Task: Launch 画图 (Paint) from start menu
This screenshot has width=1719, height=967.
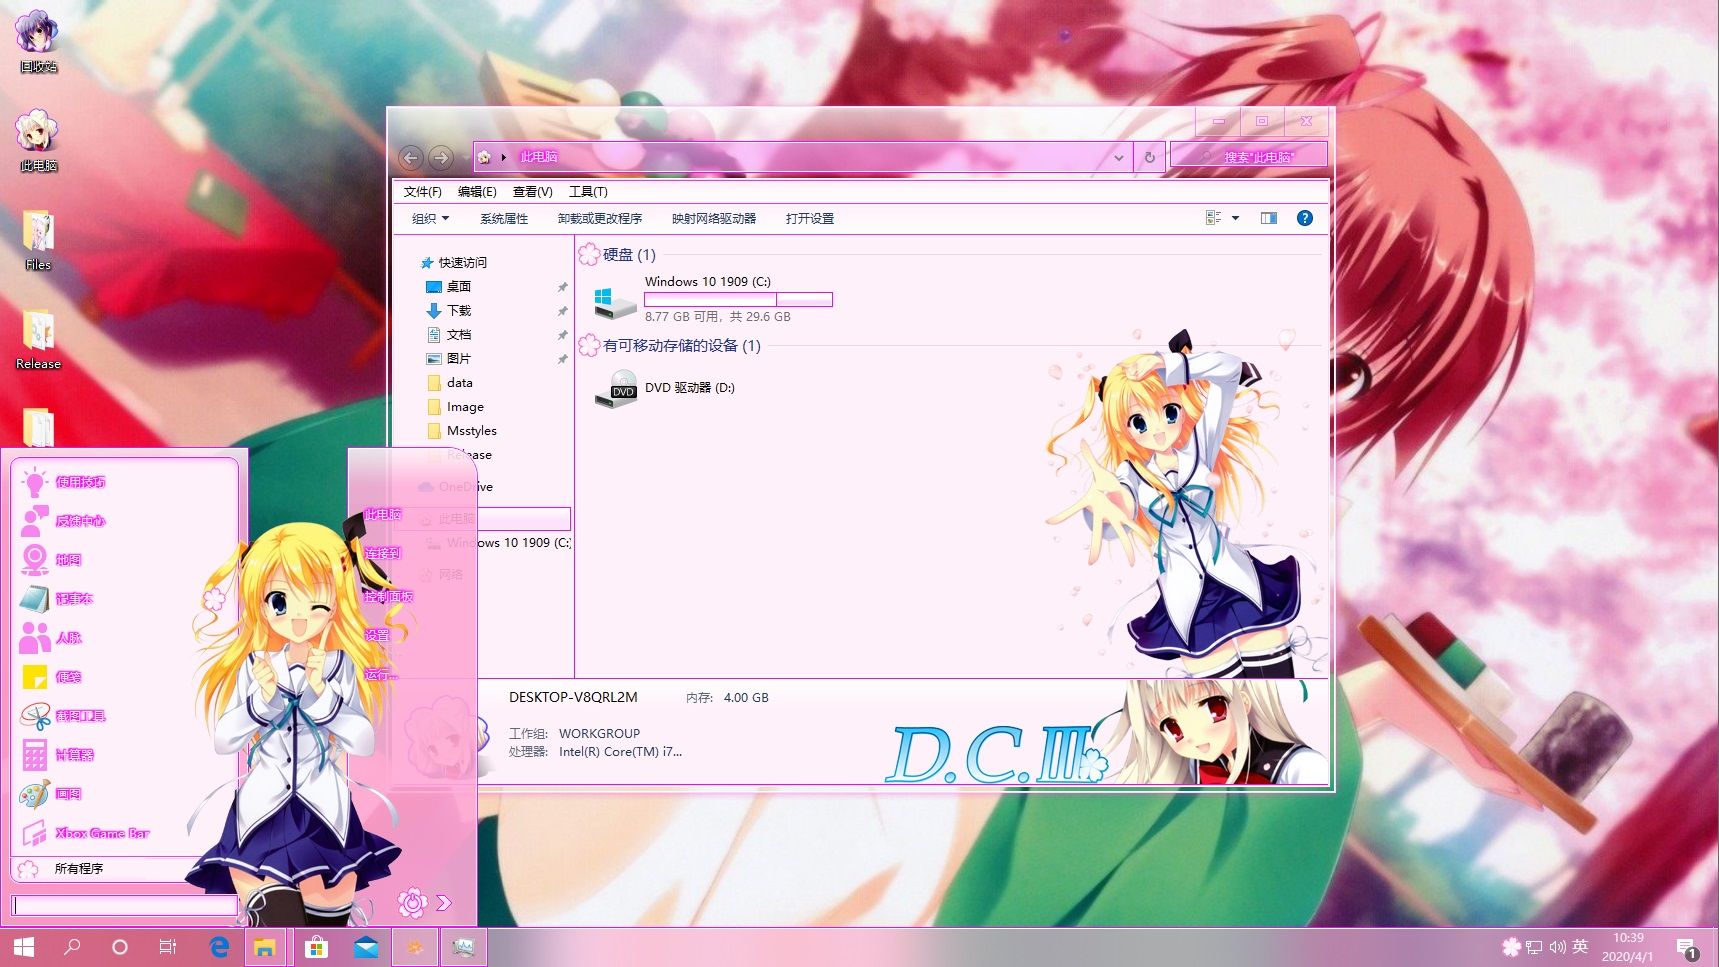Action: pyautogui.click(x=52, y=794)
